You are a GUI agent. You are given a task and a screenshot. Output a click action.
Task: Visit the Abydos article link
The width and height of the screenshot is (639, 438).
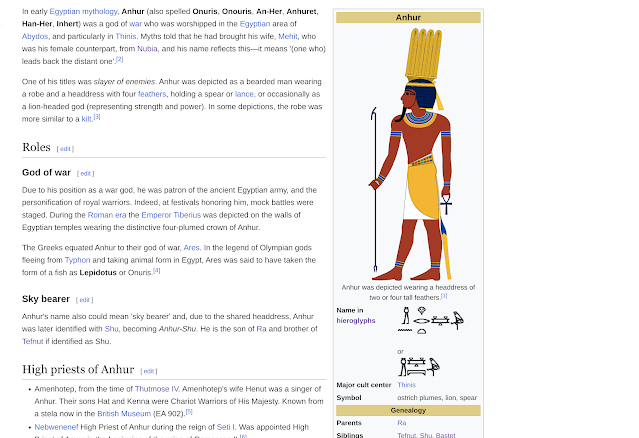click(35, 36)
